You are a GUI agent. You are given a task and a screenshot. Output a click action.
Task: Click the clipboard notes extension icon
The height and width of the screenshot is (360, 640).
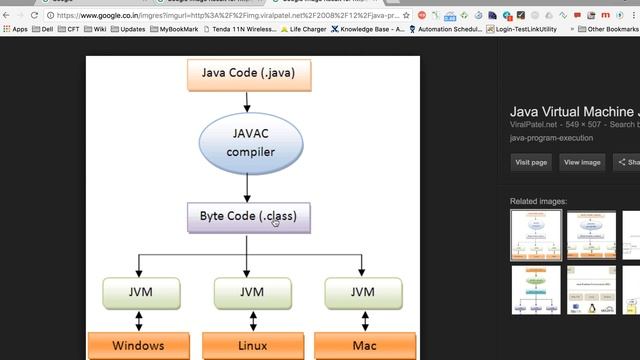591,16
